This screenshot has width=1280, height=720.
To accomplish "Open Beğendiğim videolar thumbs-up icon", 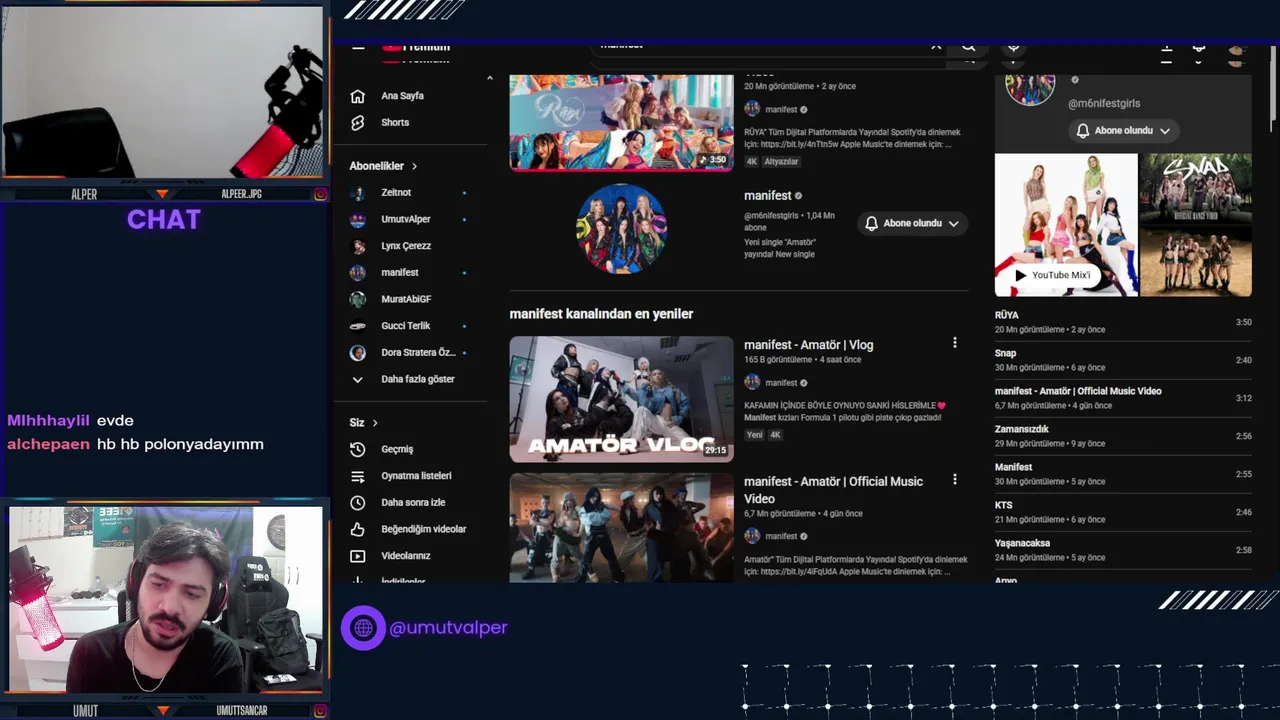I will point(358,529).
